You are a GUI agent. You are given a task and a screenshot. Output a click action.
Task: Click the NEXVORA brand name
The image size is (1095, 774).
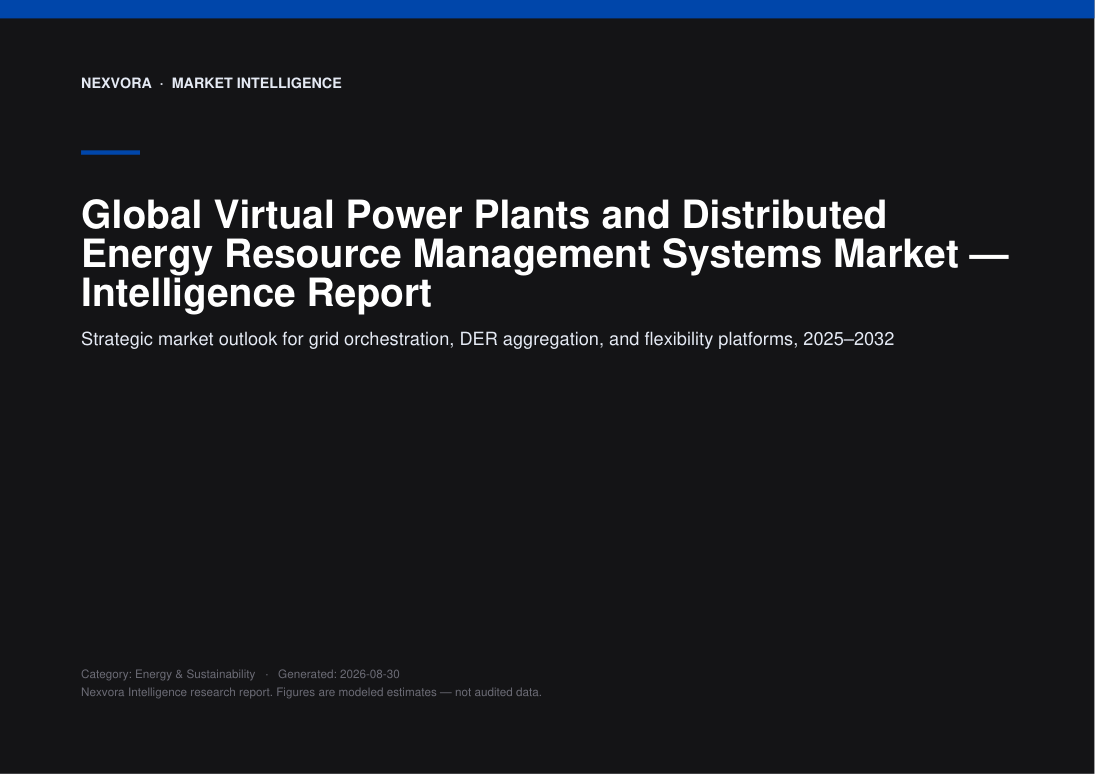[116, 83]
